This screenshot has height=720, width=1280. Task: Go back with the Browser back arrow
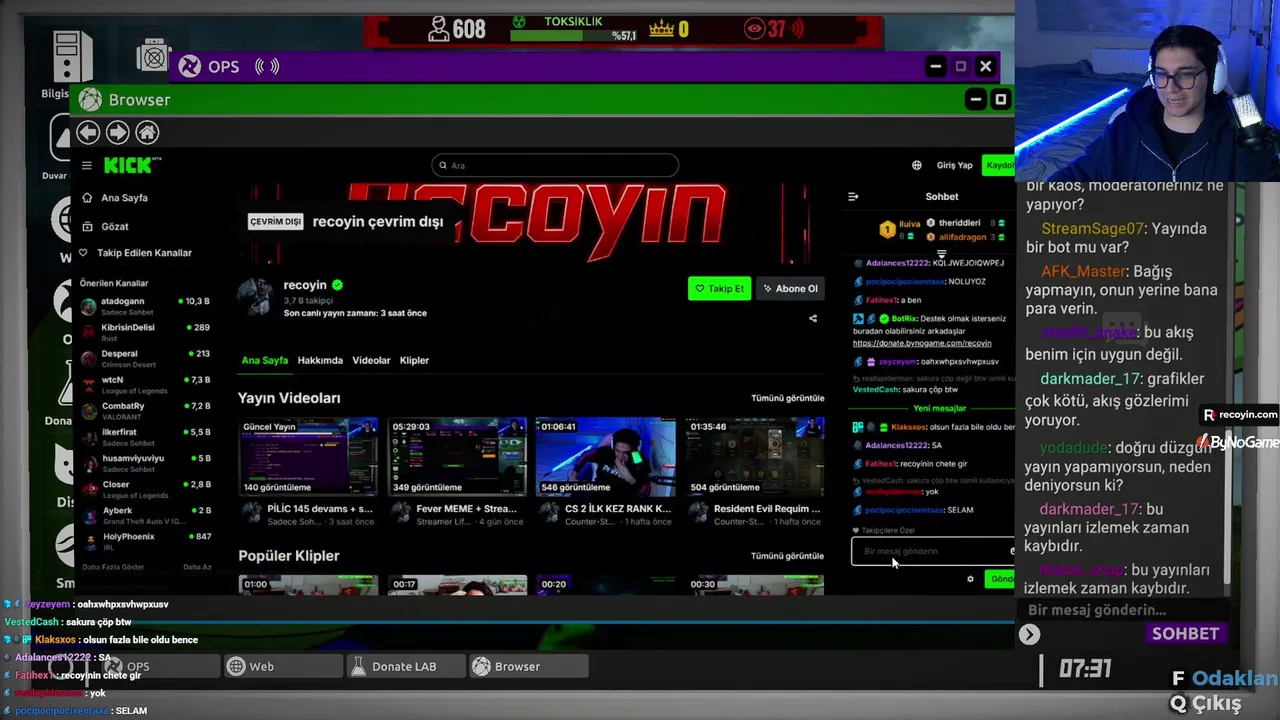88,132
